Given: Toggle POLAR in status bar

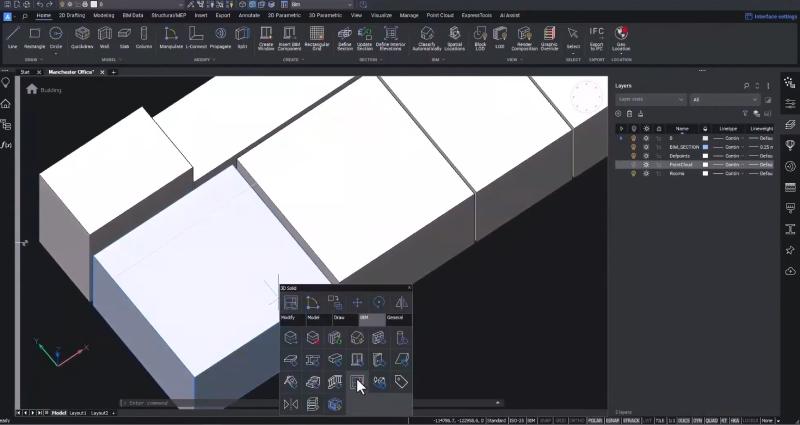Looking at the screenshot, I should click(595, 421).
